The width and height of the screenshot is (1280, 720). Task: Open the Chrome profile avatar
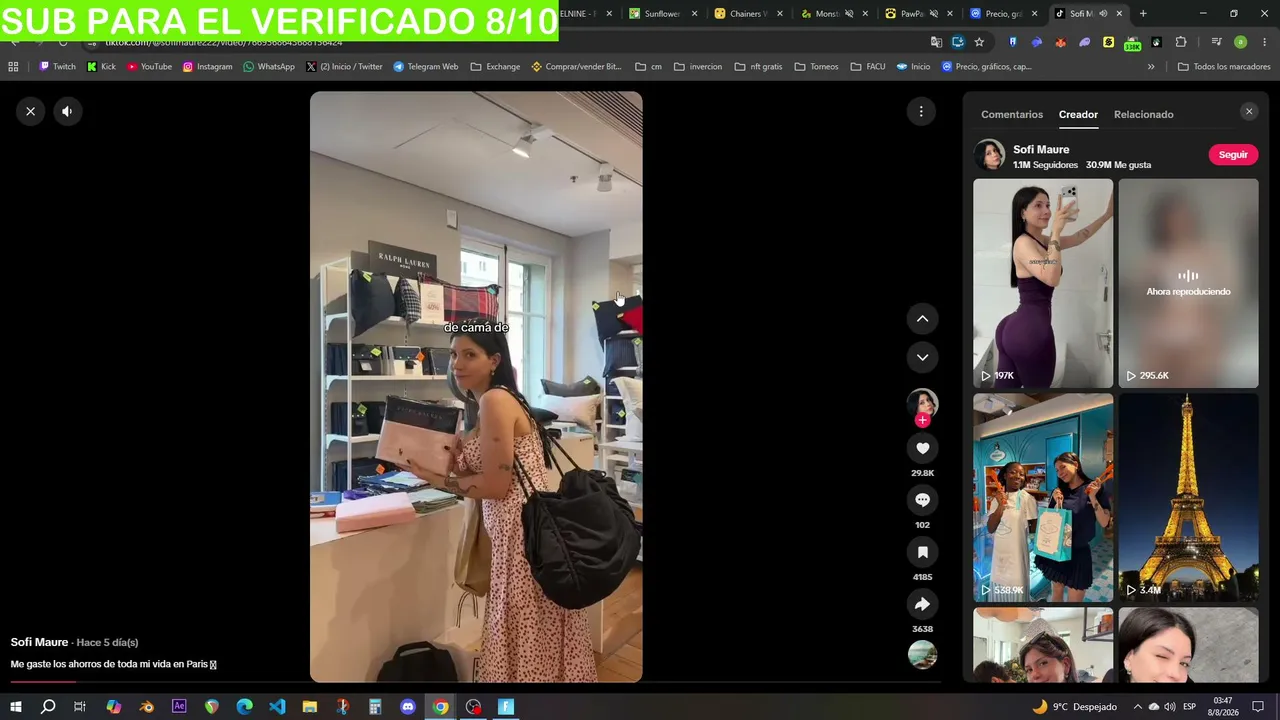1240,42
